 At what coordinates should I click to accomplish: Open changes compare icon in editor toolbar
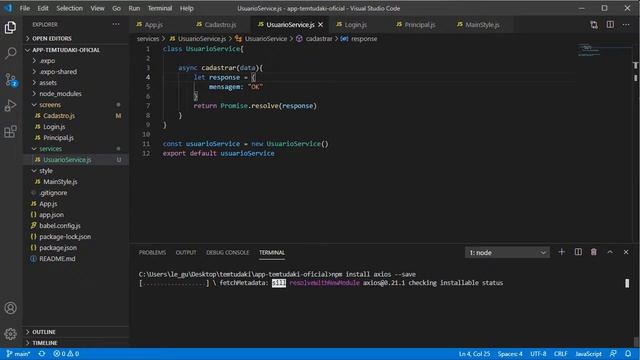(594, 25)
